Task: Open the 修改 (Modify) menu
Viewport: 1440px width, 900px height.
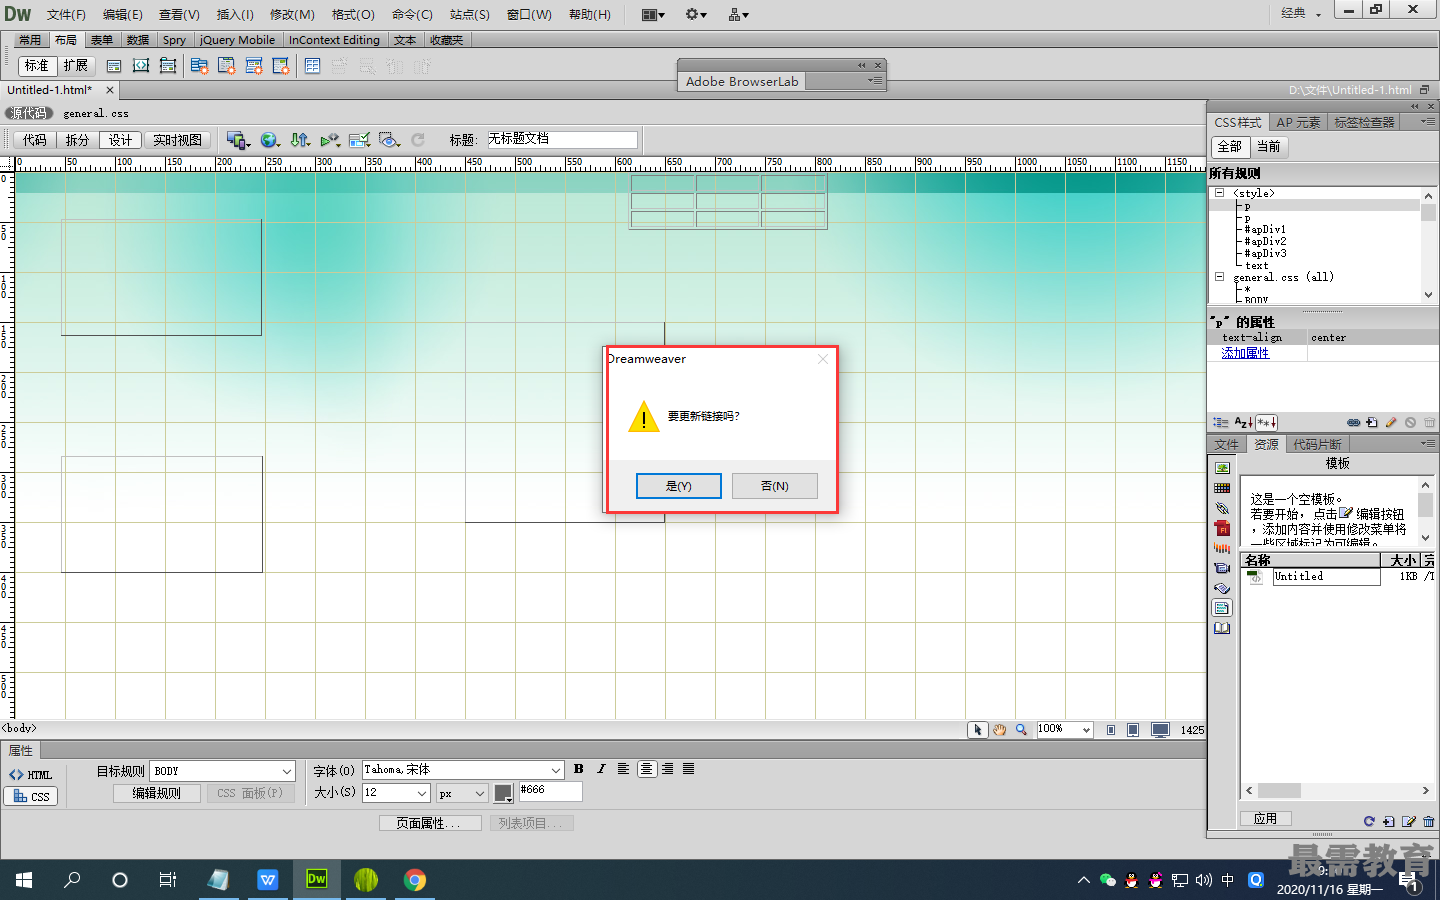Action: (x=292, y=14)
